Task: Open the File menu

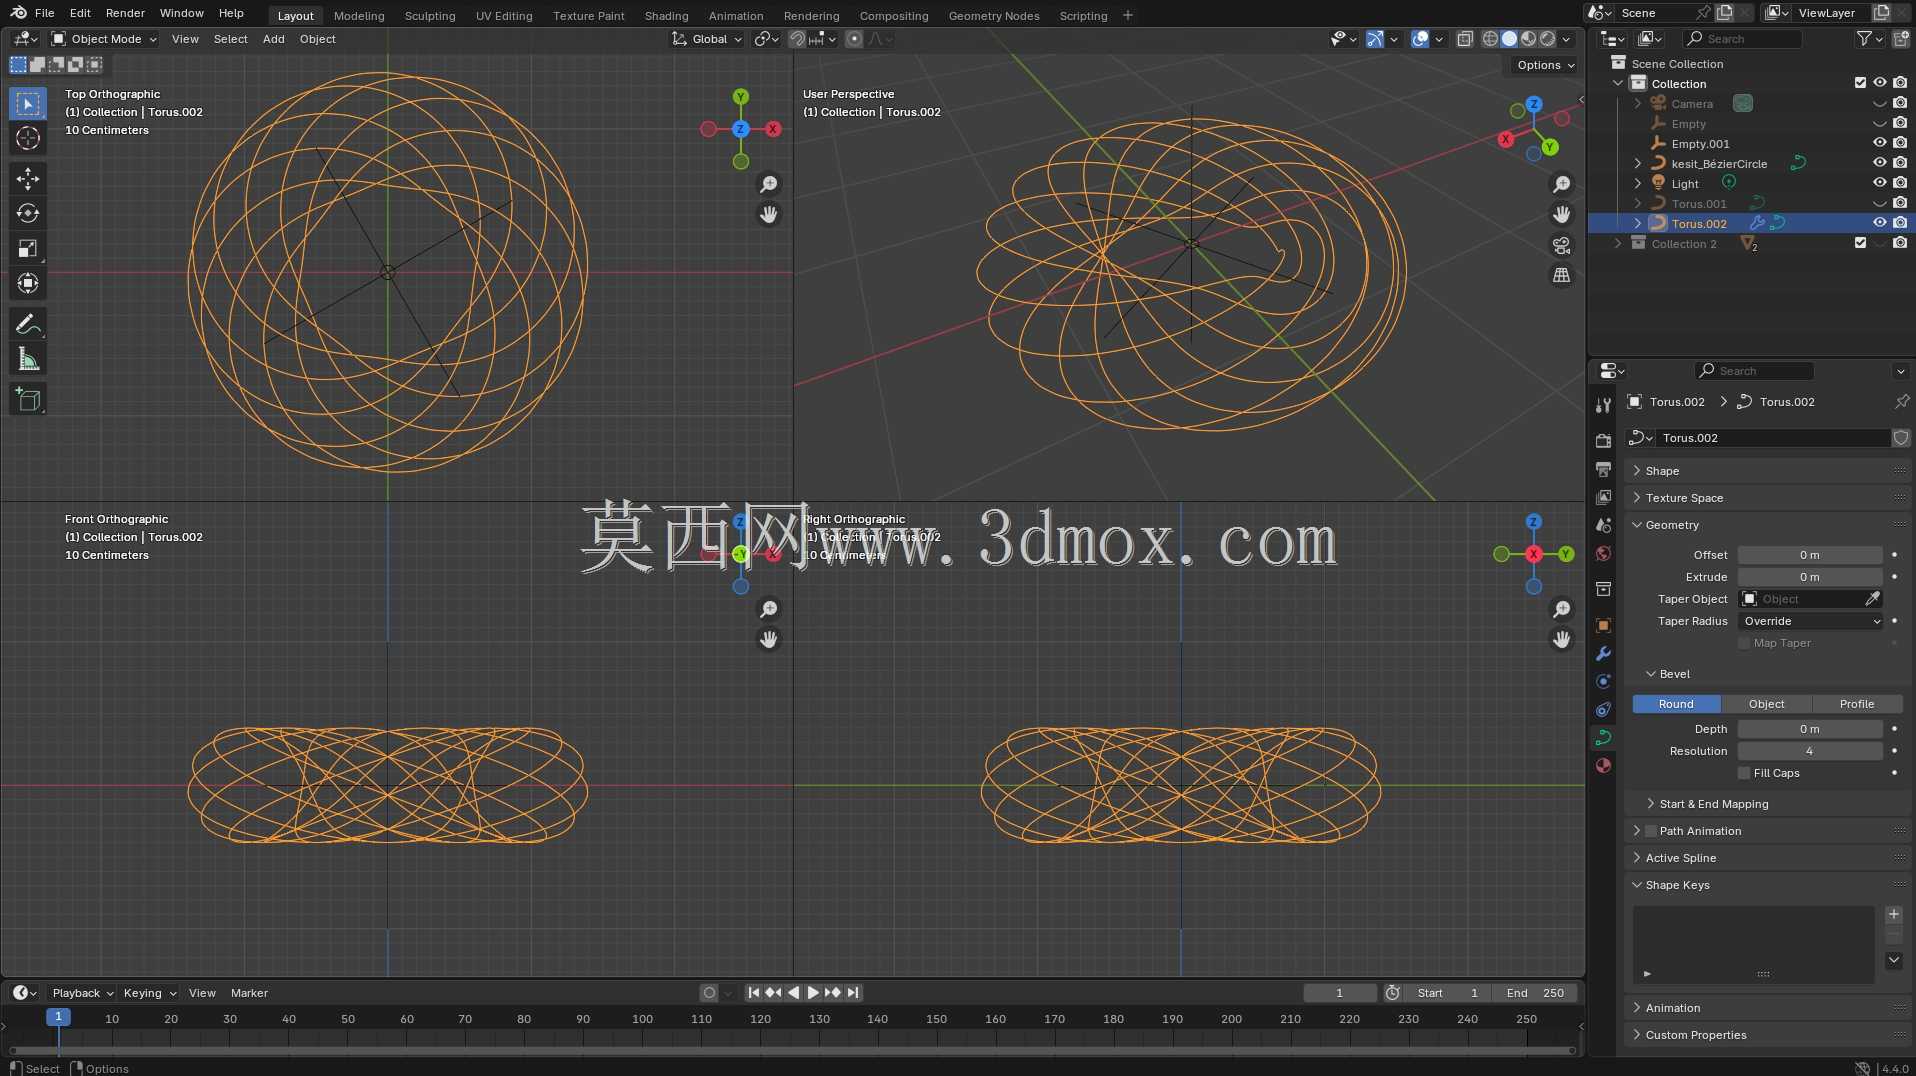Action: pyautogui.click(x=44, y=13)
